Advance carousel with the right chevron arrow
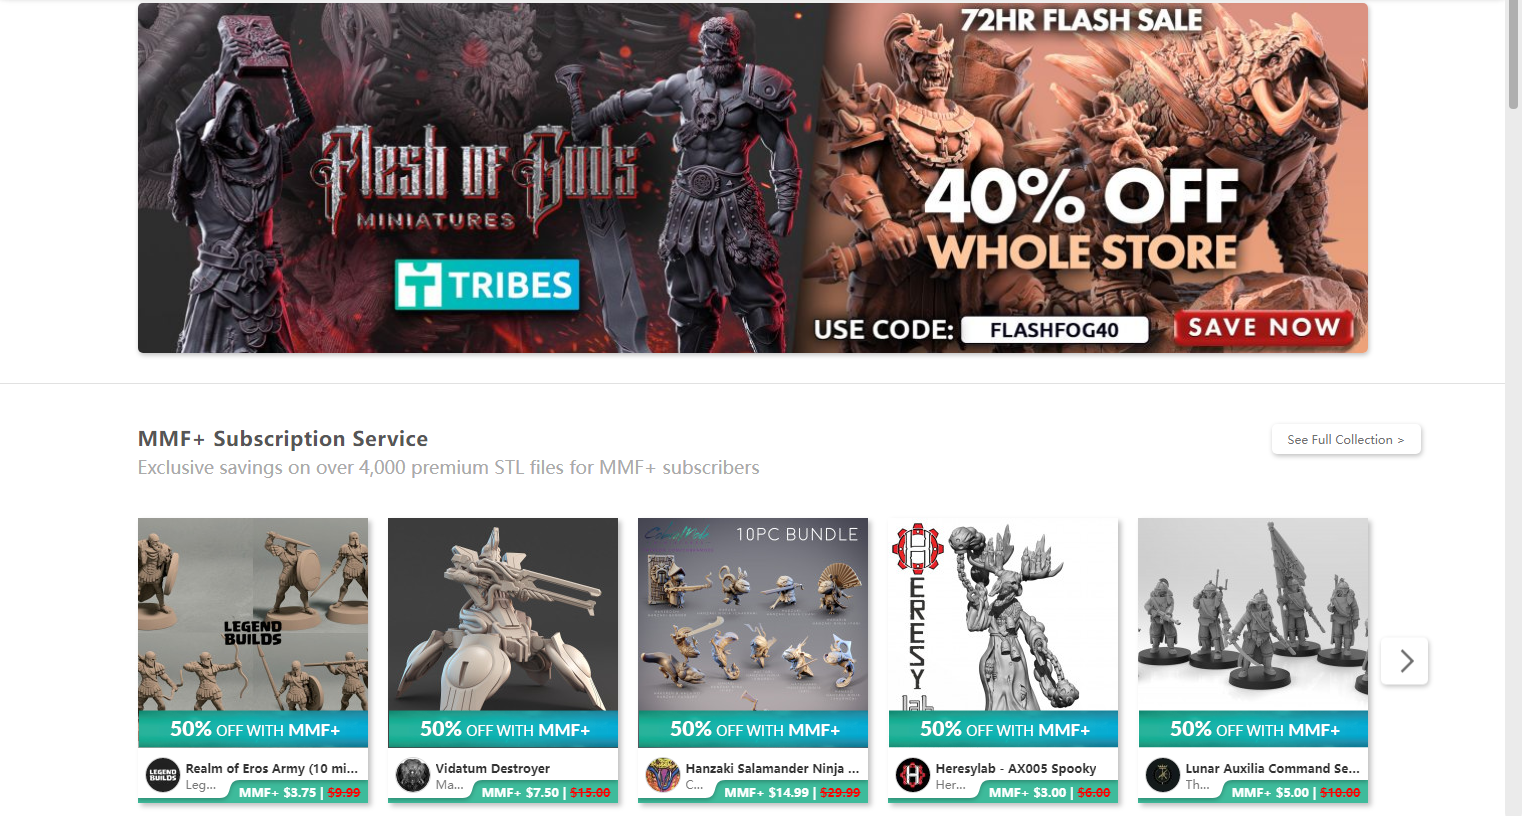1522x816 pixels. click(x=1405, y=661)
